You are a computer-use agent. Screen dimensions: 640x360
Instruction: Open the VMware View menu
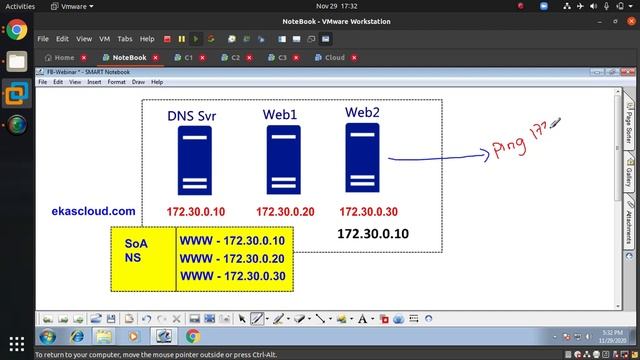point(84,39)
